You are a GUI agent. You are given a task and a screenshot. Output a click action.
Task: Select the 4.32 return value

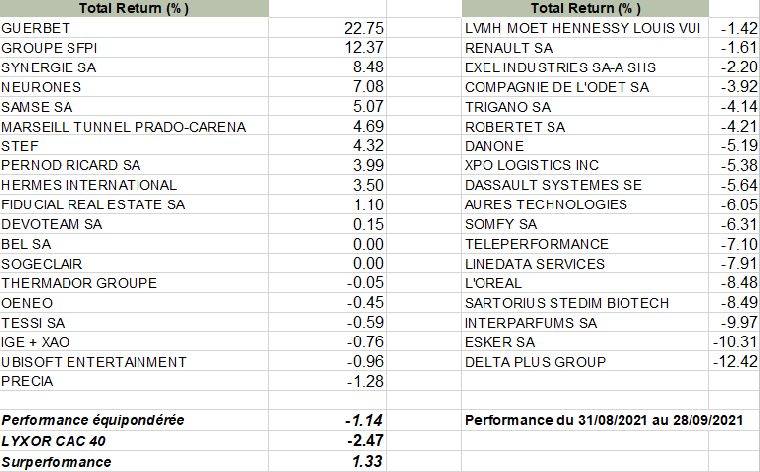click(x=368, y=146)
